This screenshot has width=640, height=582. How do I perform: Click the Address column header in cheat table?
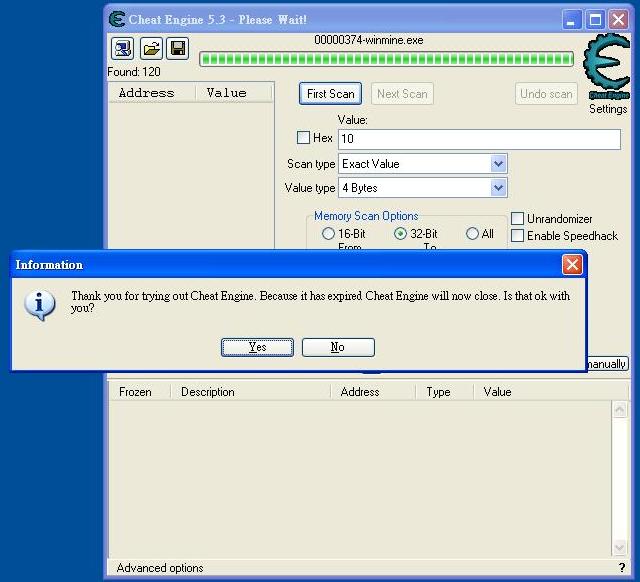click(x=373, y=392)
